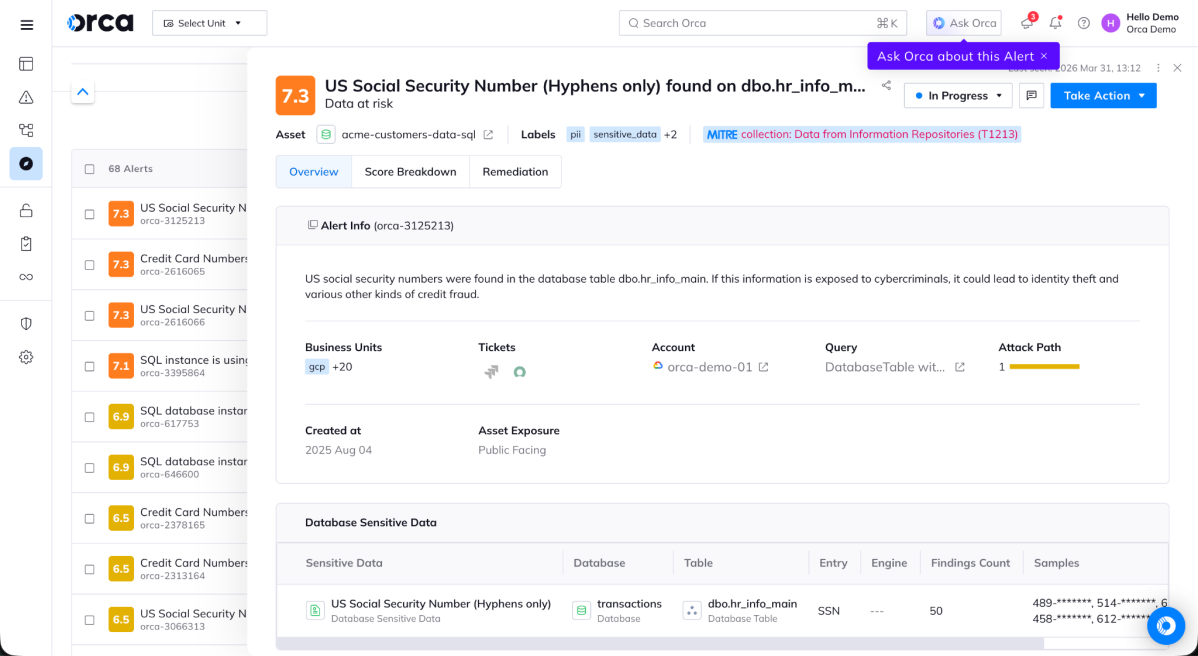Open the alert orca-3066313 row
This screenshot has height=656, width=1198.
(x=160, y=619)
